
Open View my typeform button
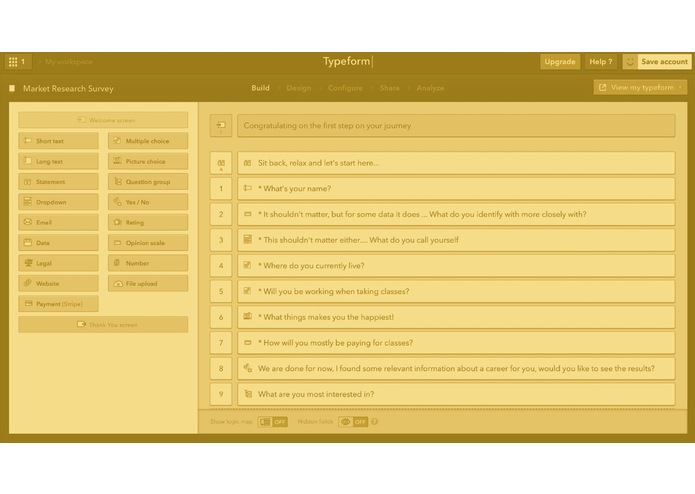pyautogui.click(x=640, y=87)
